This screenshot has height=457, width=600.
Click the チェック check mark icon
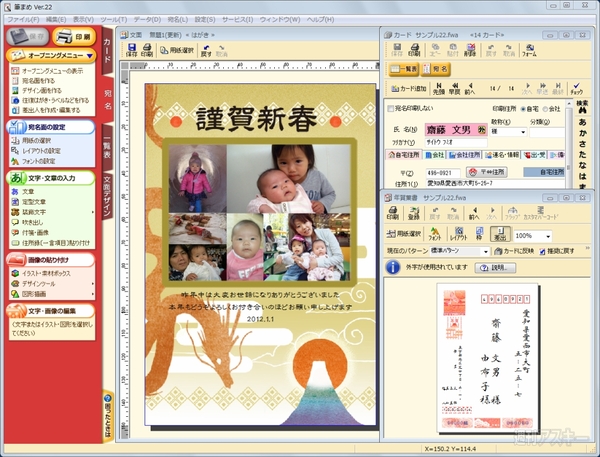click(x=576, y=88)
